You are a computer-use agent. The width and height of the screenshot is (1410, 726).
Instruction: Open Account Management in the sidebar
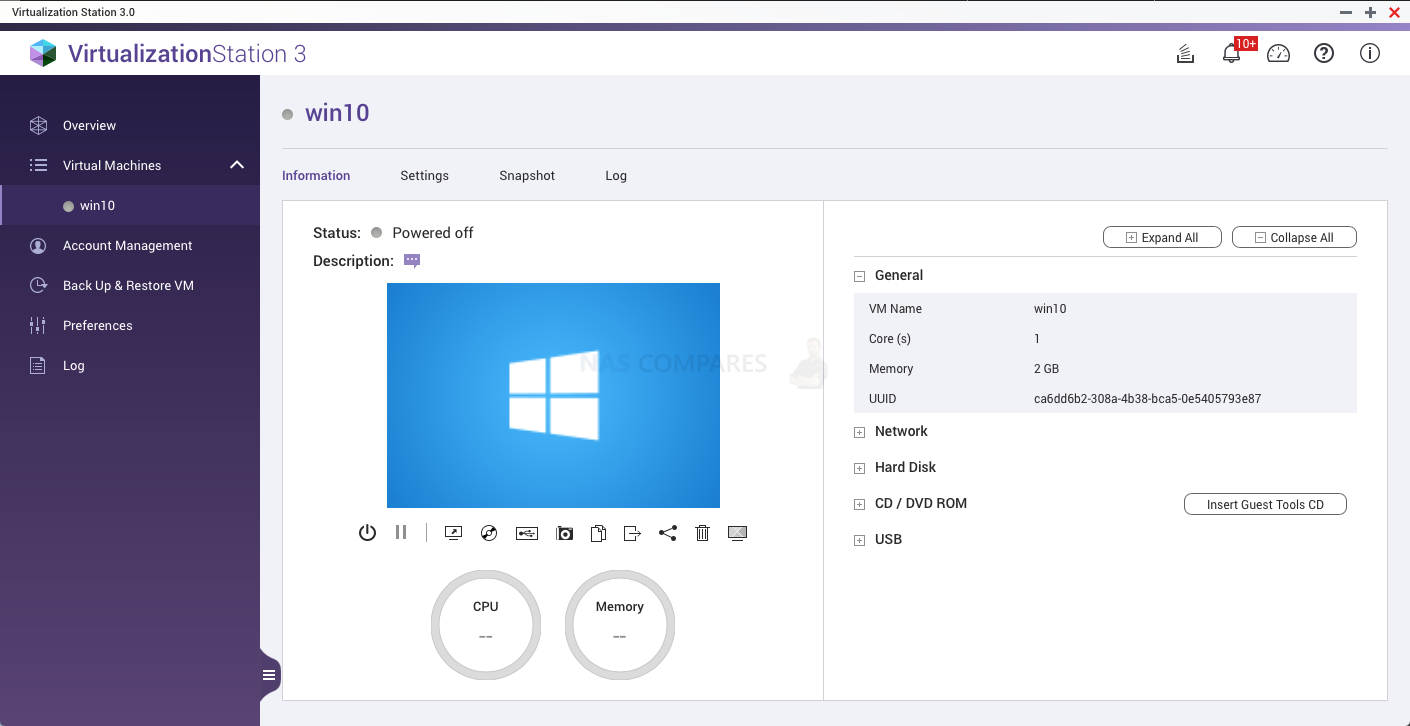click(127, 245)
